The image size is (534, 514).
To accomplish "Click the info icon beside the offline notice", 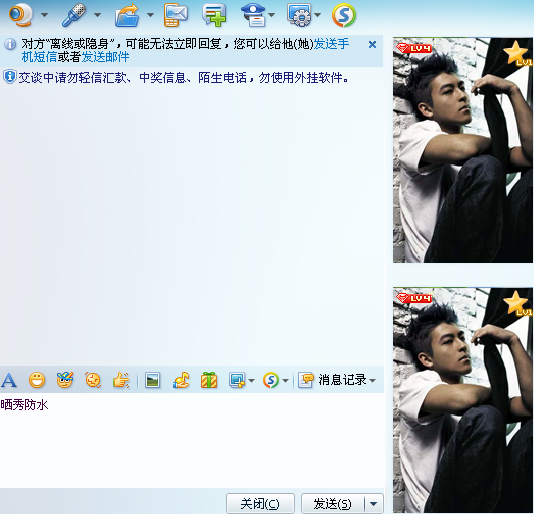I will tap(10, 44).
